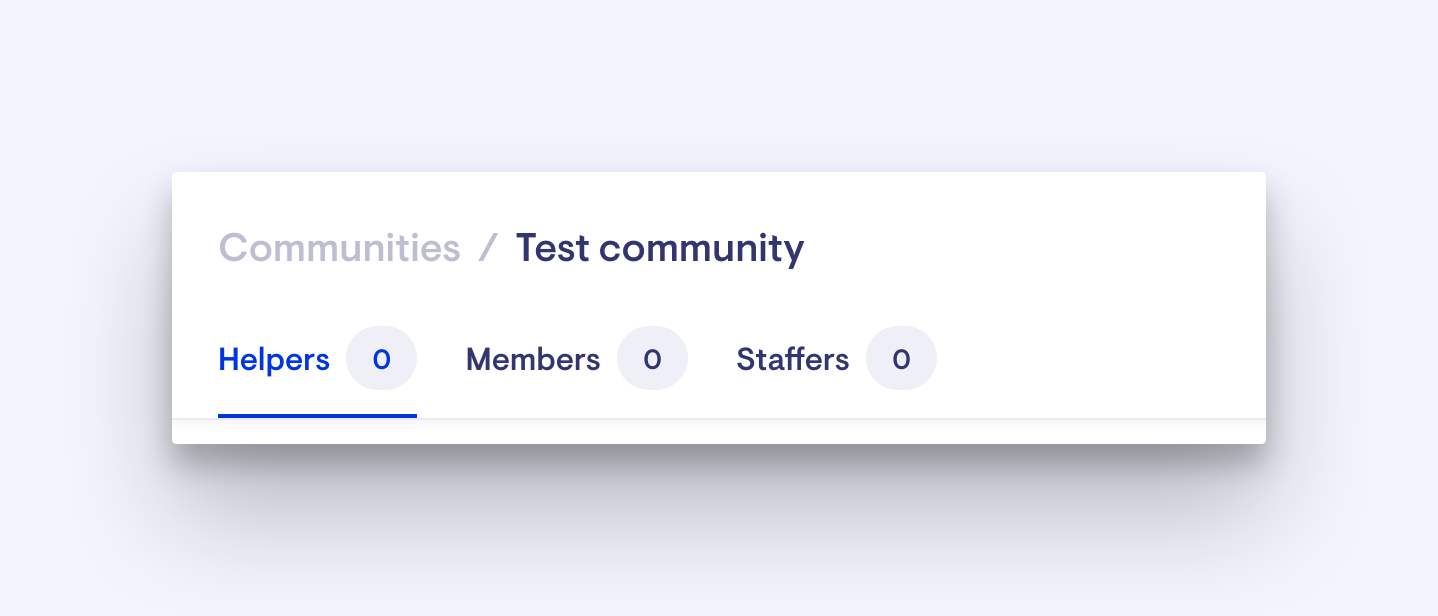Image resolution: width=1438 pixels, height=616 pixels.
Task: Open the Communities breadcrumb link
Action: pyautogui.click(x=339, y=248)
